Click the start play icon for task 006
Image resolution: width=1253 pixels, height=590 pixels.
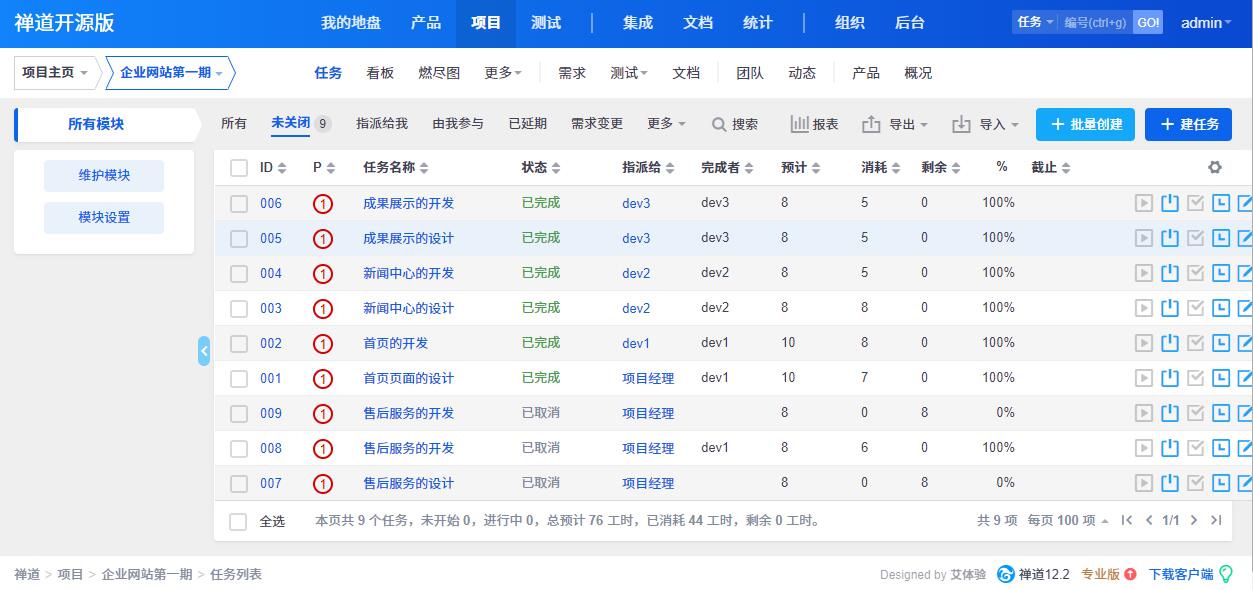pyautogui.click(x=1144, y=203)
